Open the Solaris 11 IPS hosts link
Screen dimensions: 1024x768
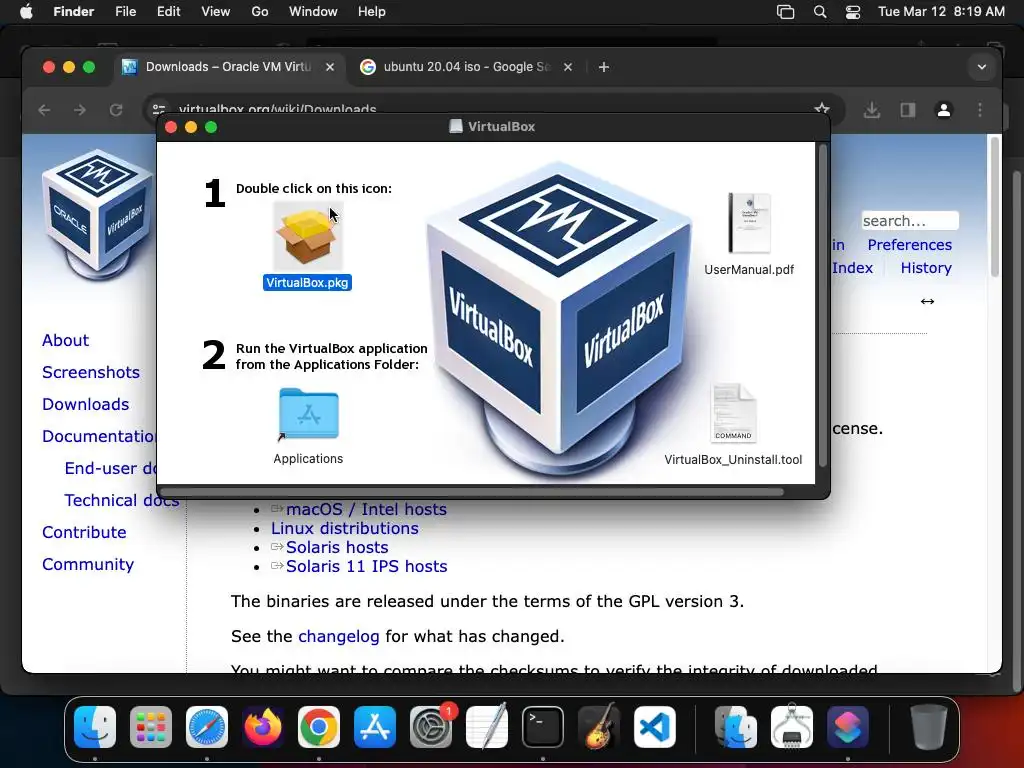point(366,566)
